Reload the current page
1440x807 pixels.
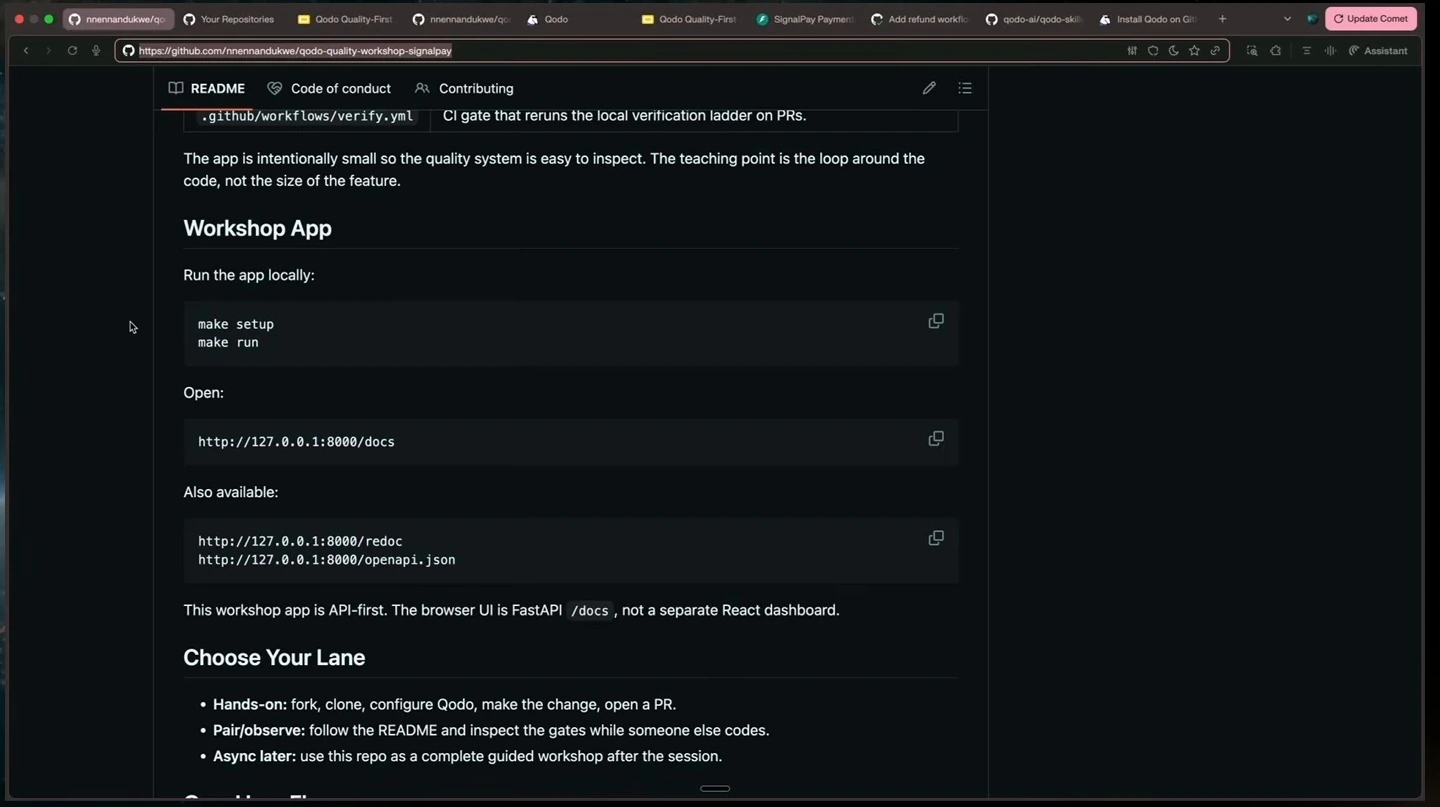tap(72, 51)
